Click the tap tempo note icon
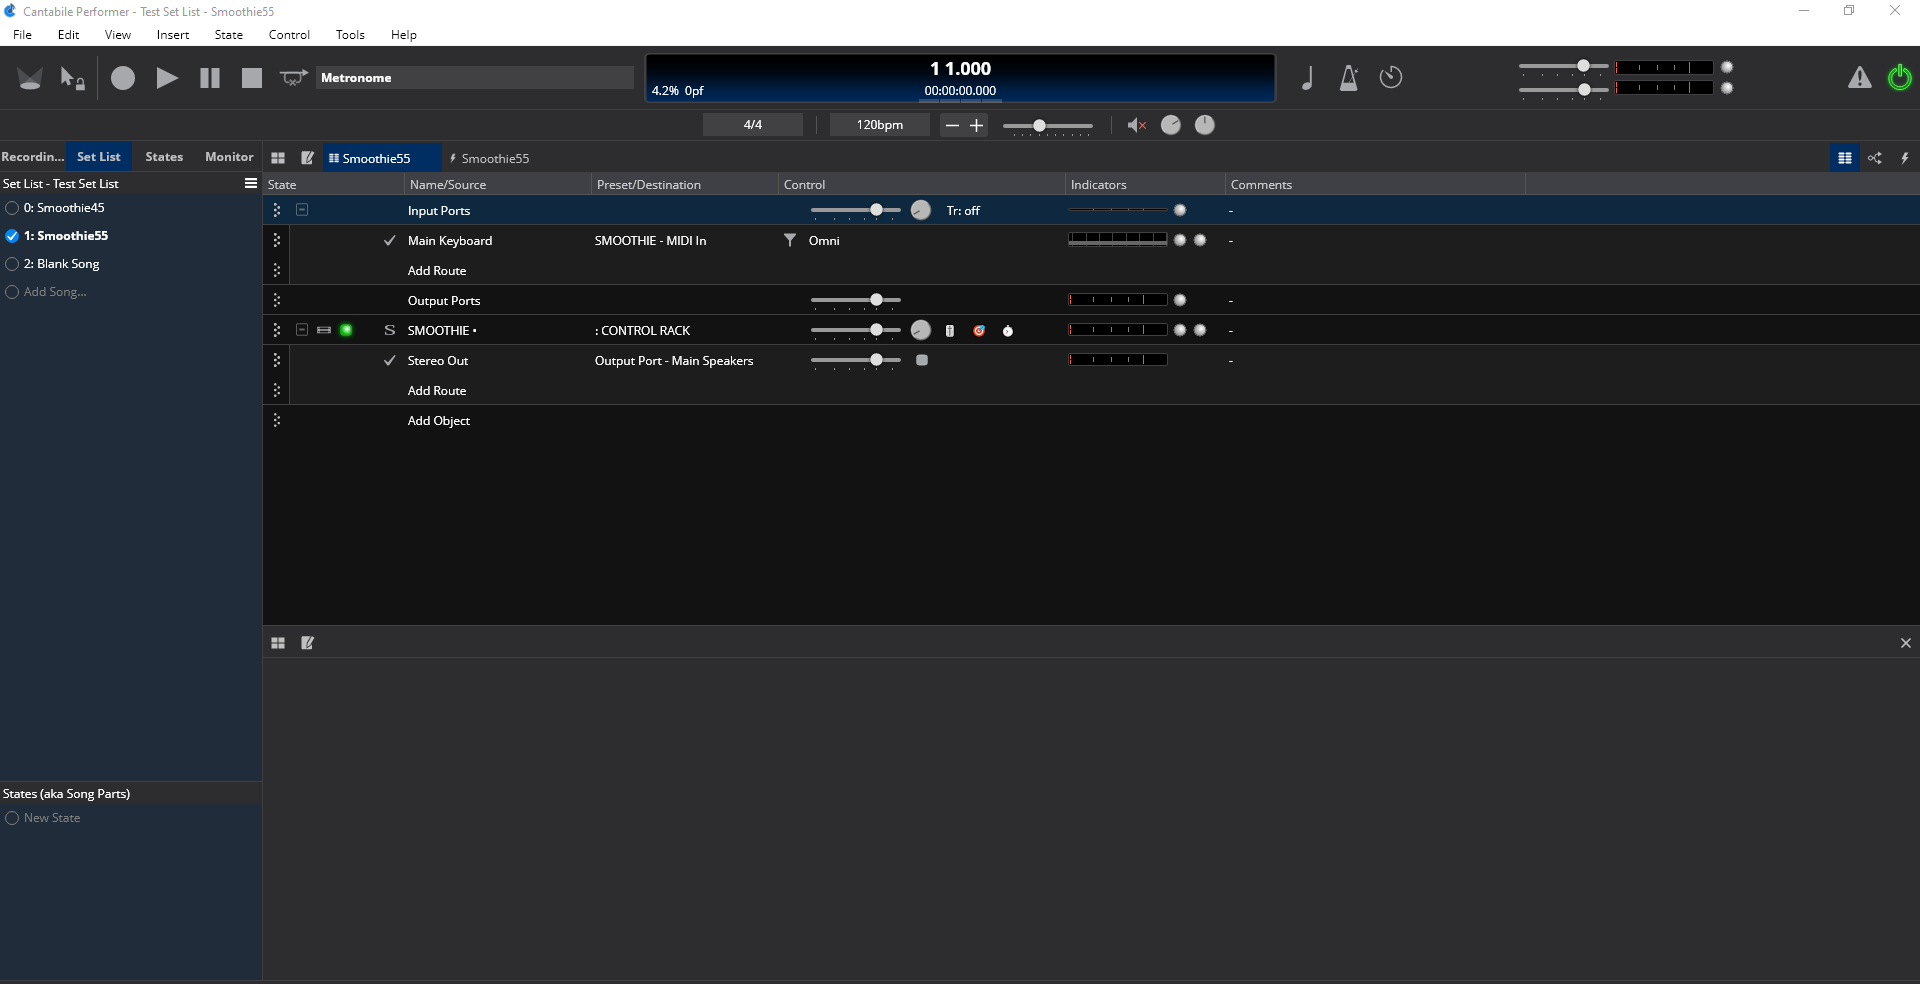This screenshot has width=1920, height=984. tap(1307, 78)
